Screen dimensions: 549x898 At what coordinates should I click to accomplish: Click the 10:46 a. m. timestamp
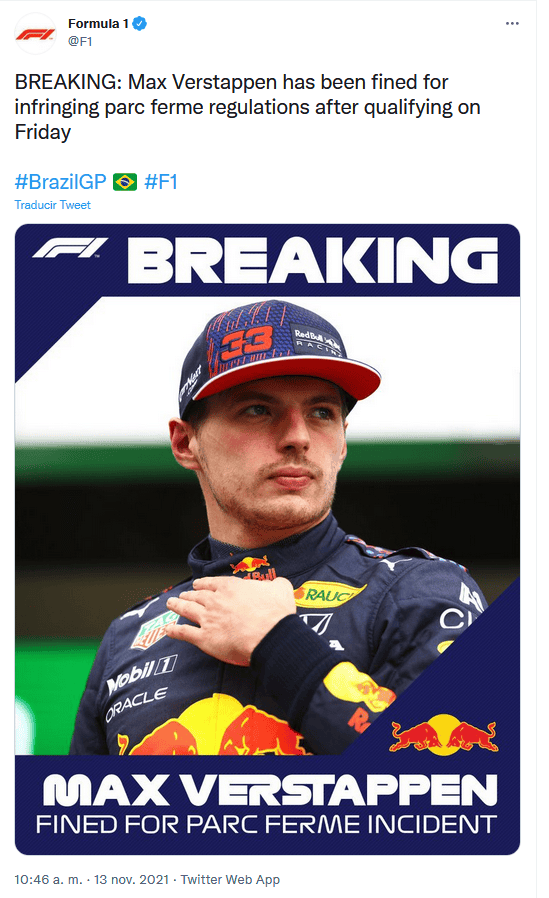click(49, 880)
